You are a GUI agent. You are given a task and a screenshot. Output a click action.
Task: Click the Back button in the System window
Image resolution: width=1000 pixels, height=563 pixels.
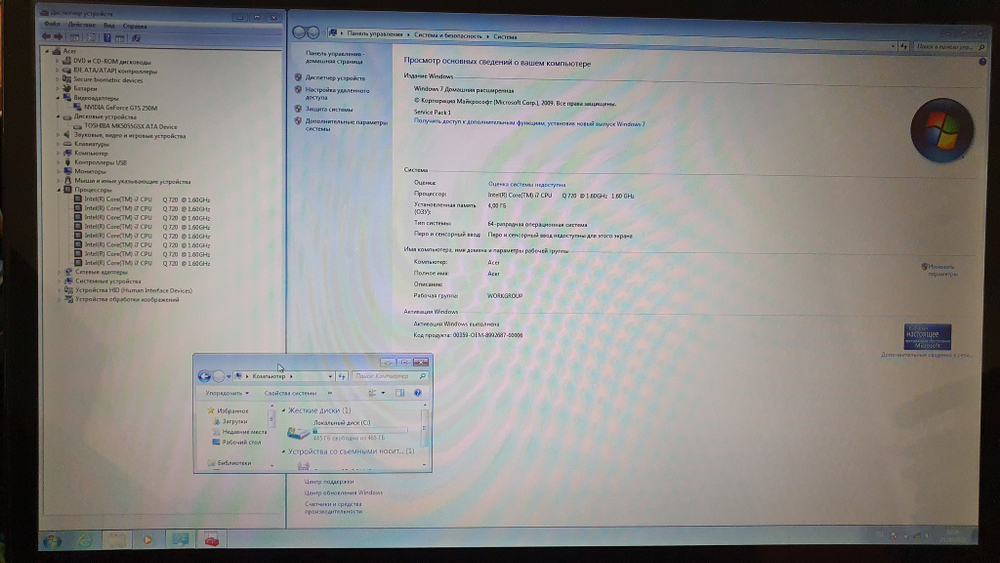298,32
